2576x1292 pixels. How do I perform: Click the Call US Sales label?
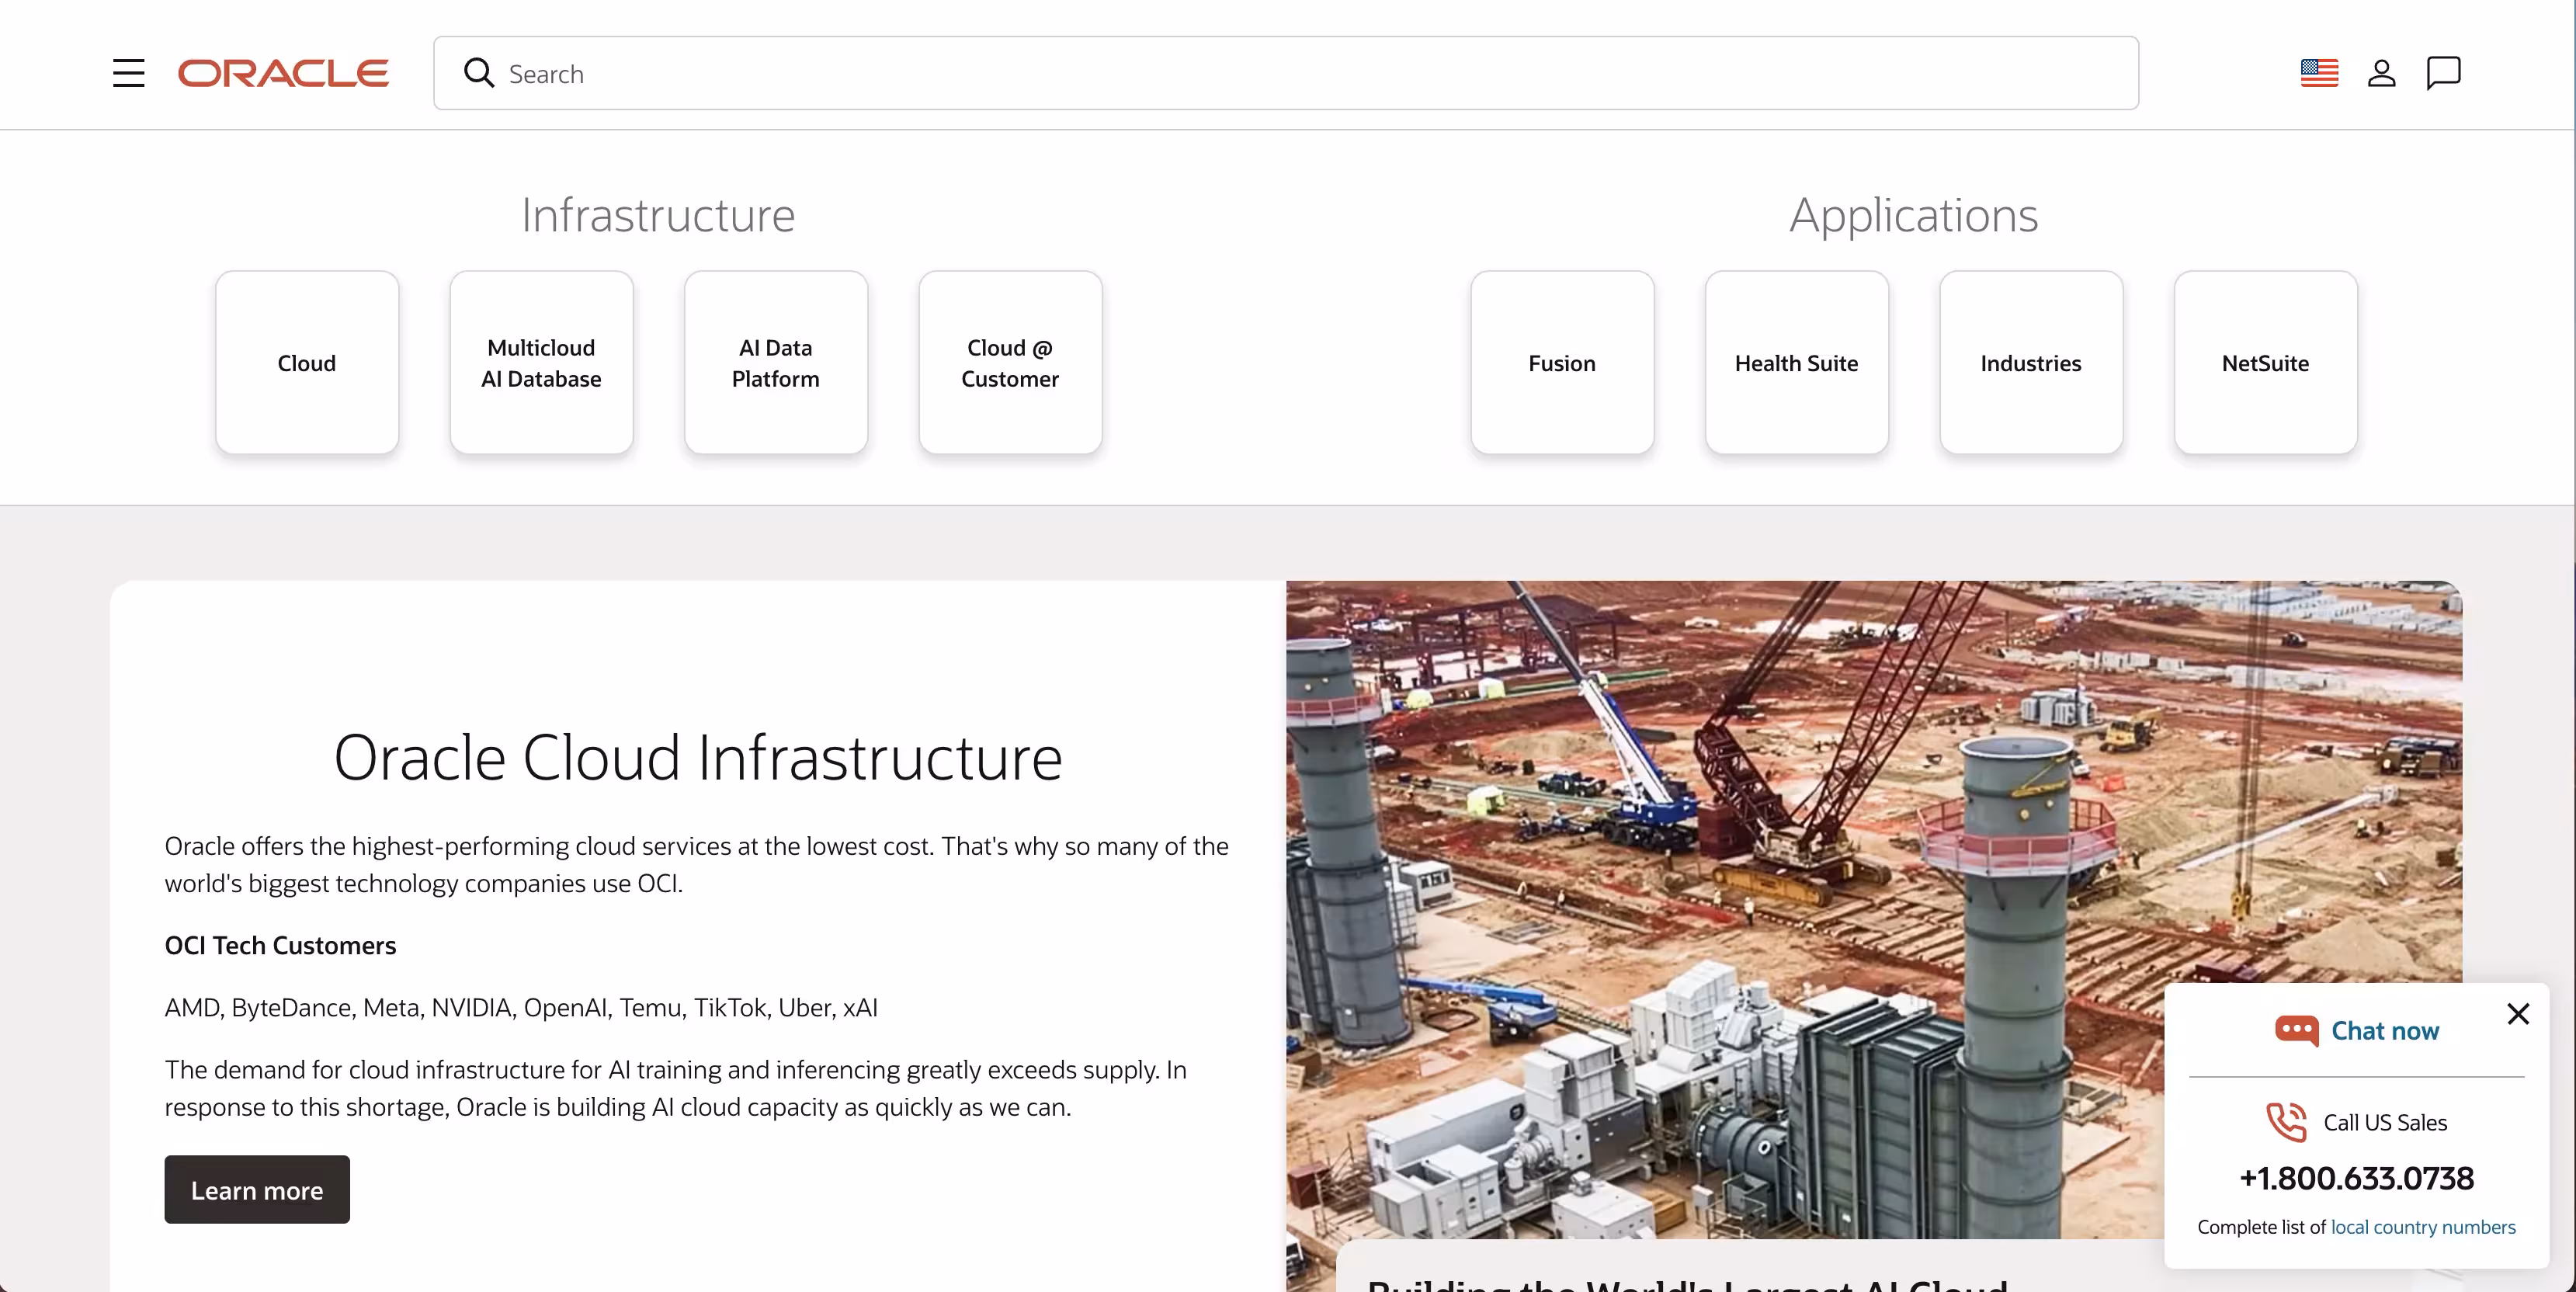[2385, 1122]
